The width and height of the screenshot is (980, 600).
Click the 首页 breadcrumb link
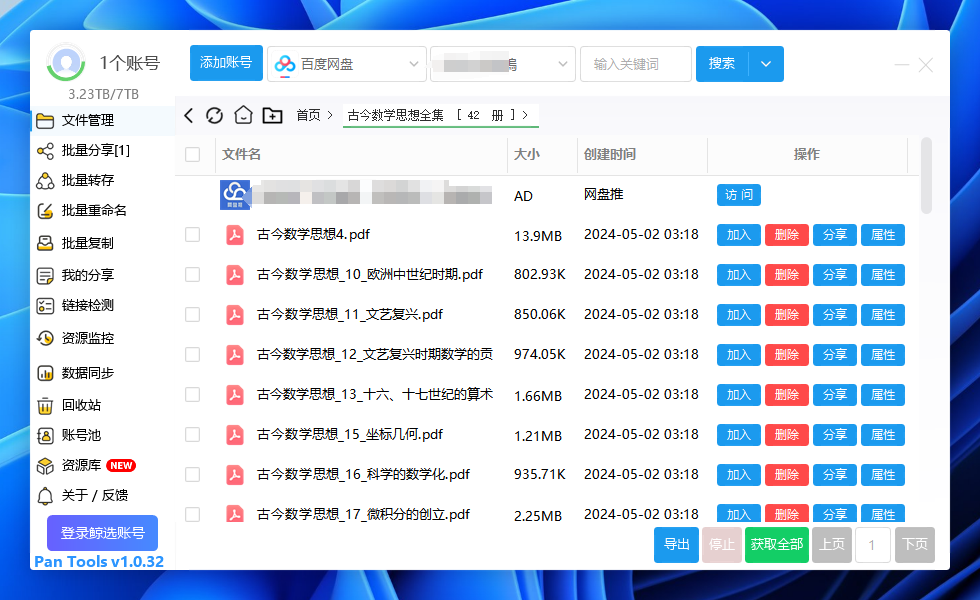[x=308, y=115]
